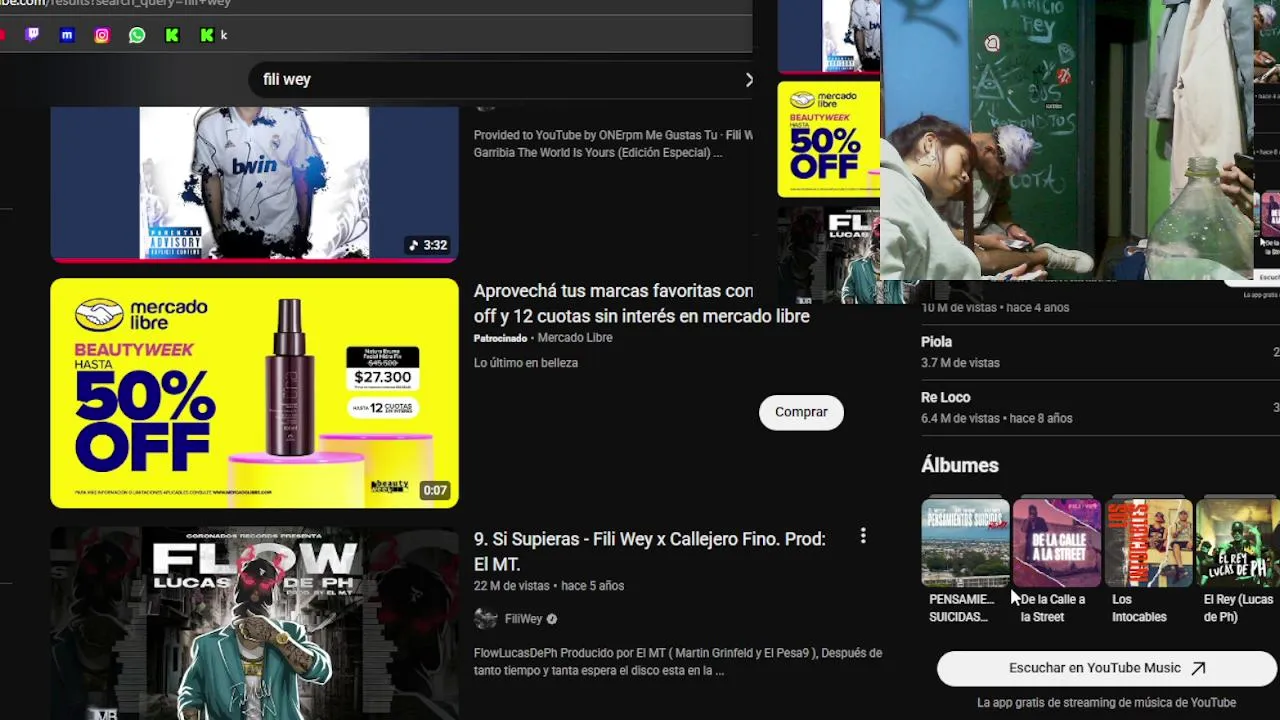
Task: Open 'De la Calle a la Street' album cover
Action: [1056, 542]
